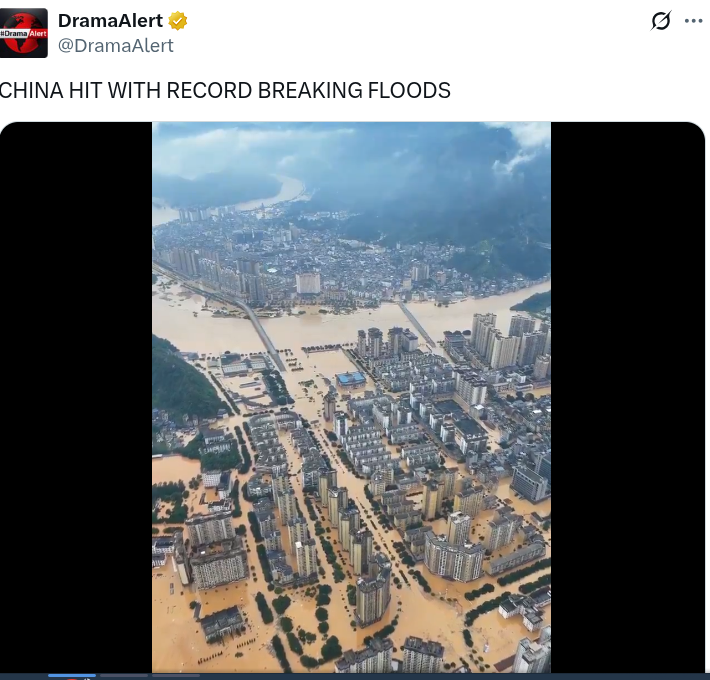Click the gold verified badge

click(x=178, y=21)
